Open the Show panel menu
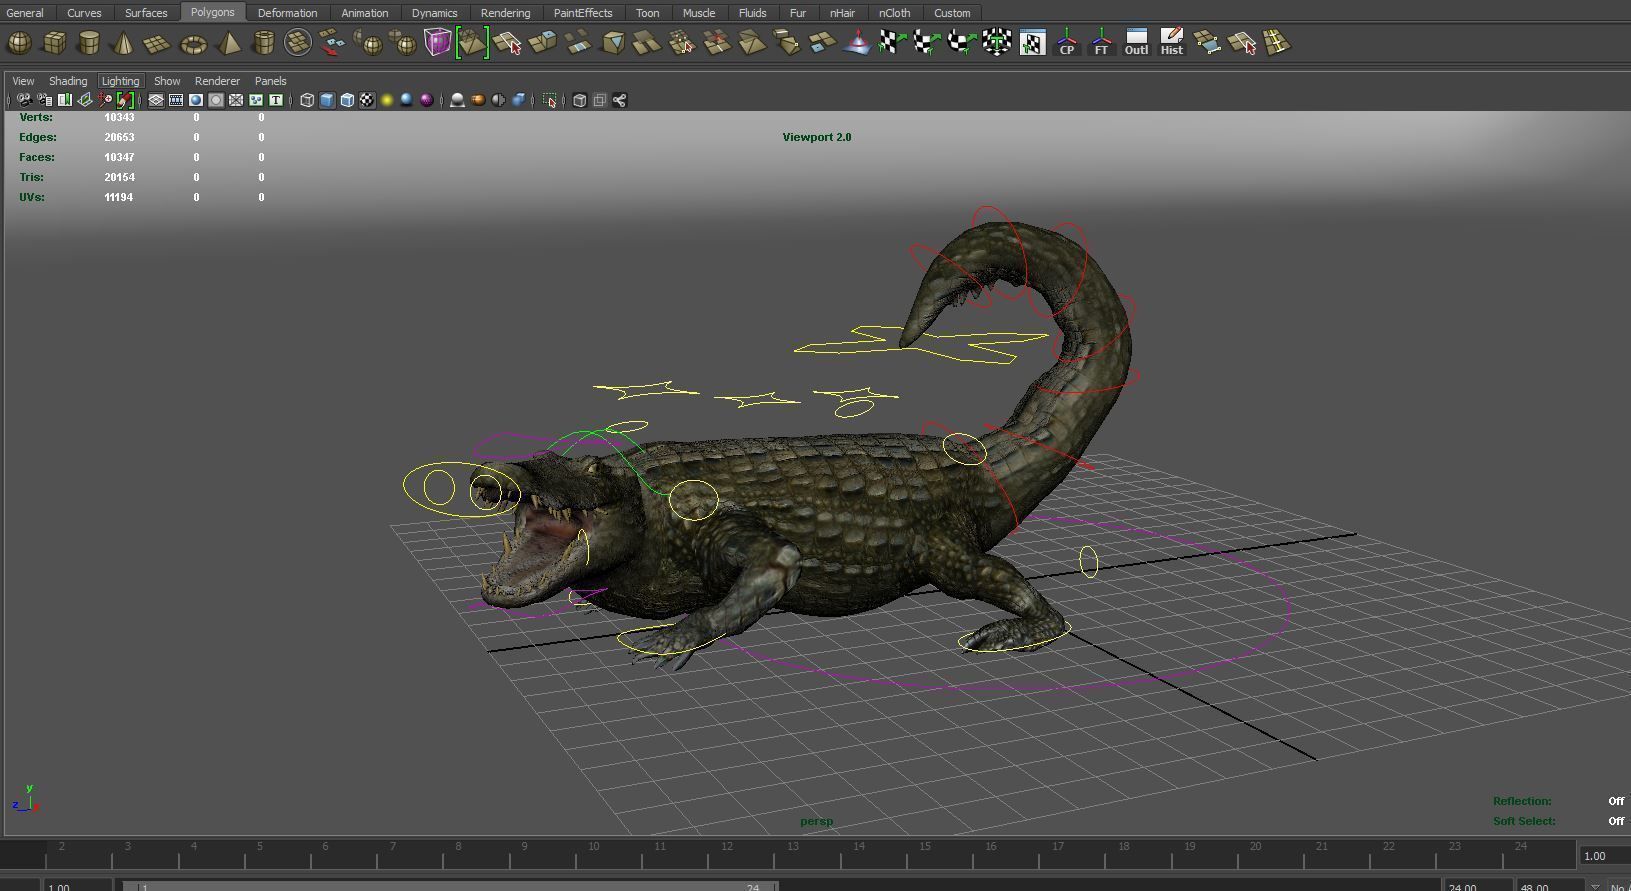The width and height of the screenshot is (1631, 891). pyautogui.click(x=167, y=81)
